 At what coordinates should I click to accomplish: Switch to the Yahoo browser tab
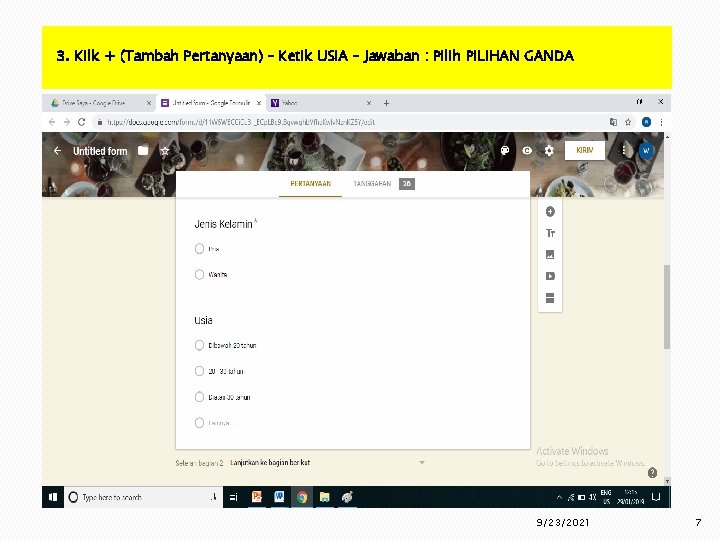321,103
